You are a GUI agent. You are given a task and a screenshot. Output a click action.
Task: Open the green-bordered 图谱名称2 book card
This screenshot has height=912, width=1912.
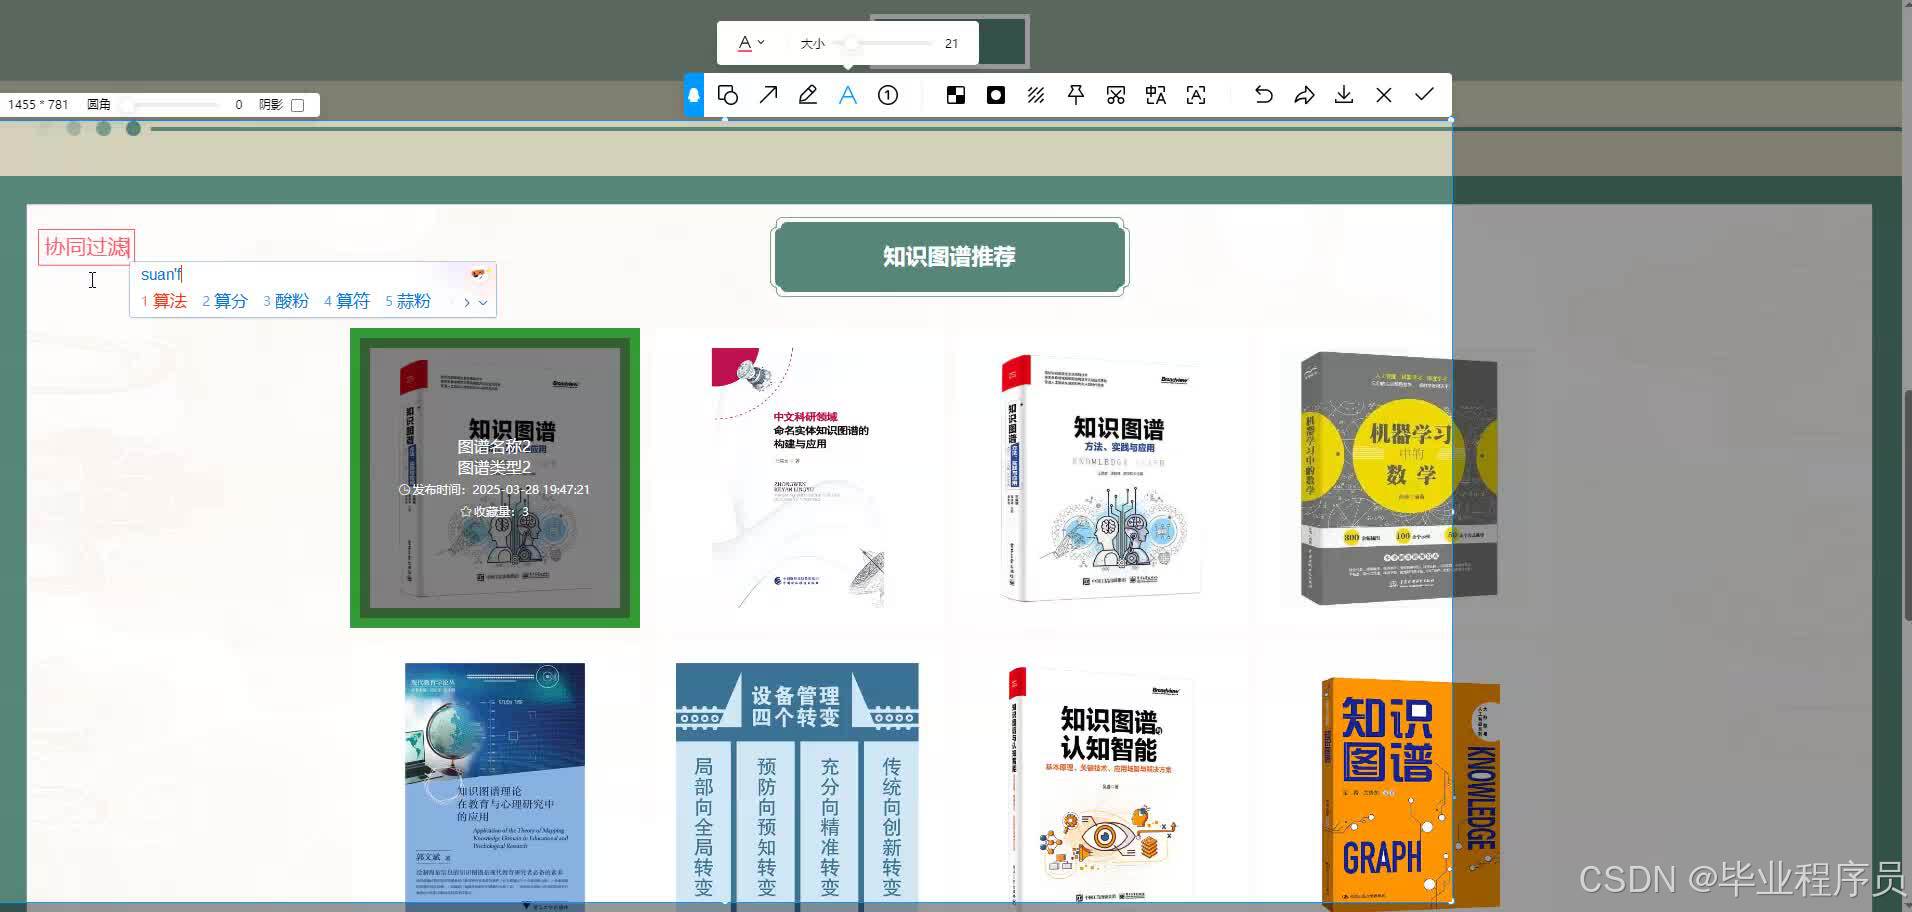[x=495, y=478]
